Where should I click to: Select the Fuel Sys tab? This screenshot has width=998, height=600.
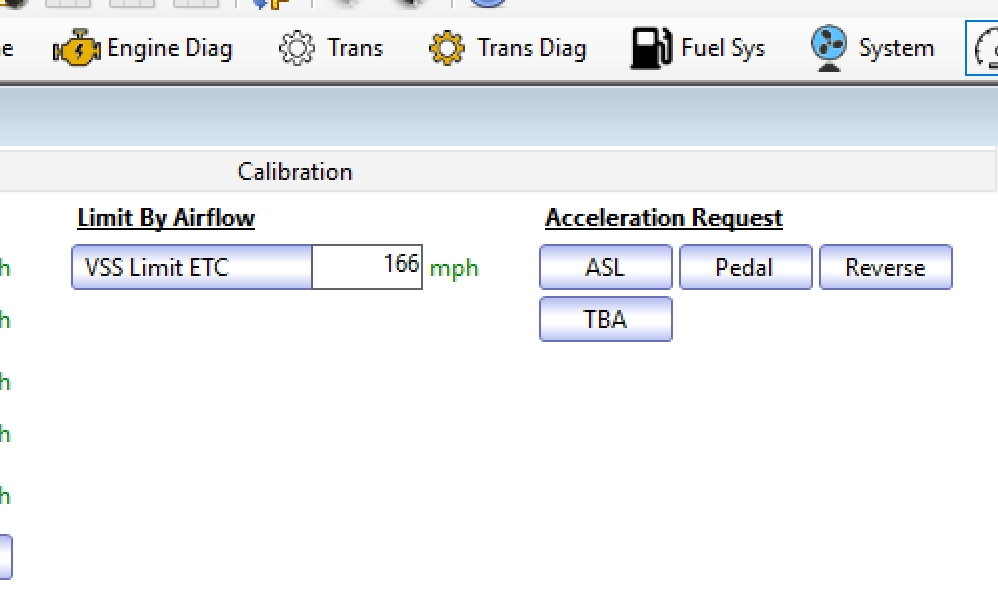click(698, 48)
